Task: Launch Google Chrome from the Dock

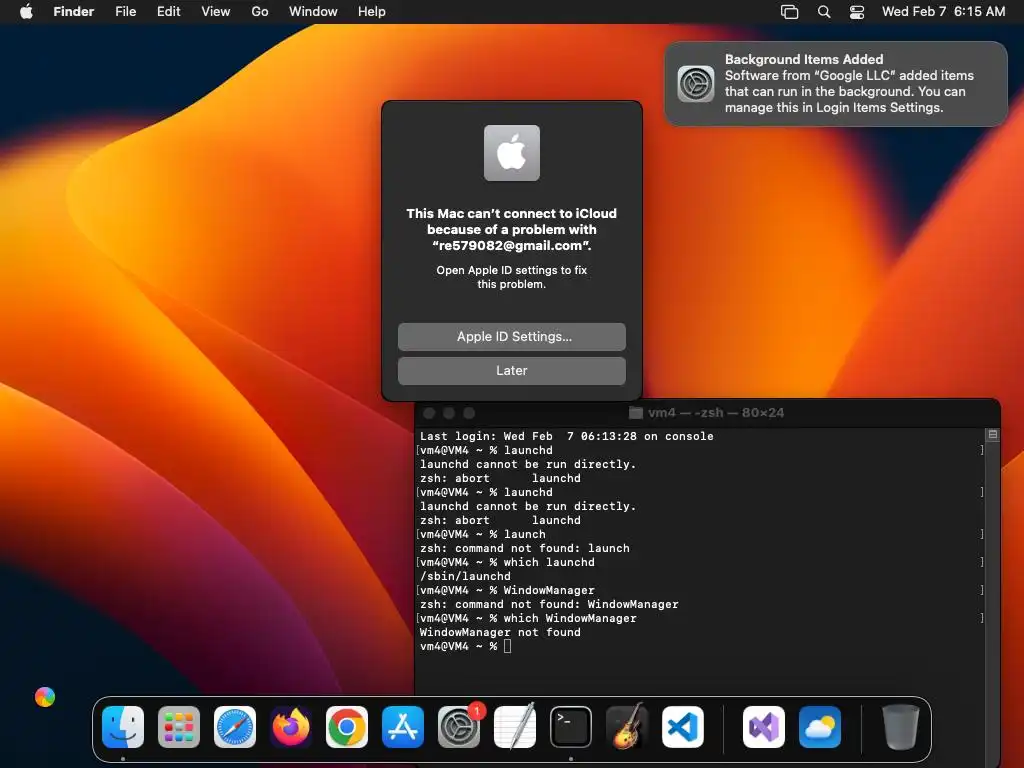Action: pyautogui.click(x=347, y=727)
